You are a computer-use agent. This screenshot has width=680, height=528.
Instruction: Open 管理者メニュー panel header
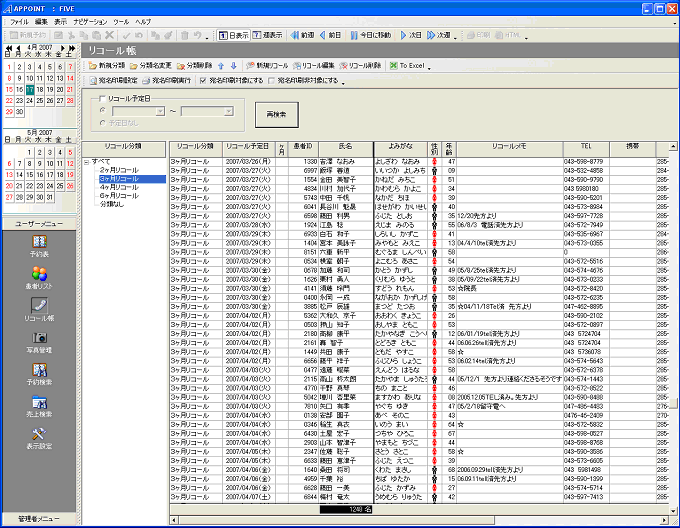click(39, 518)
